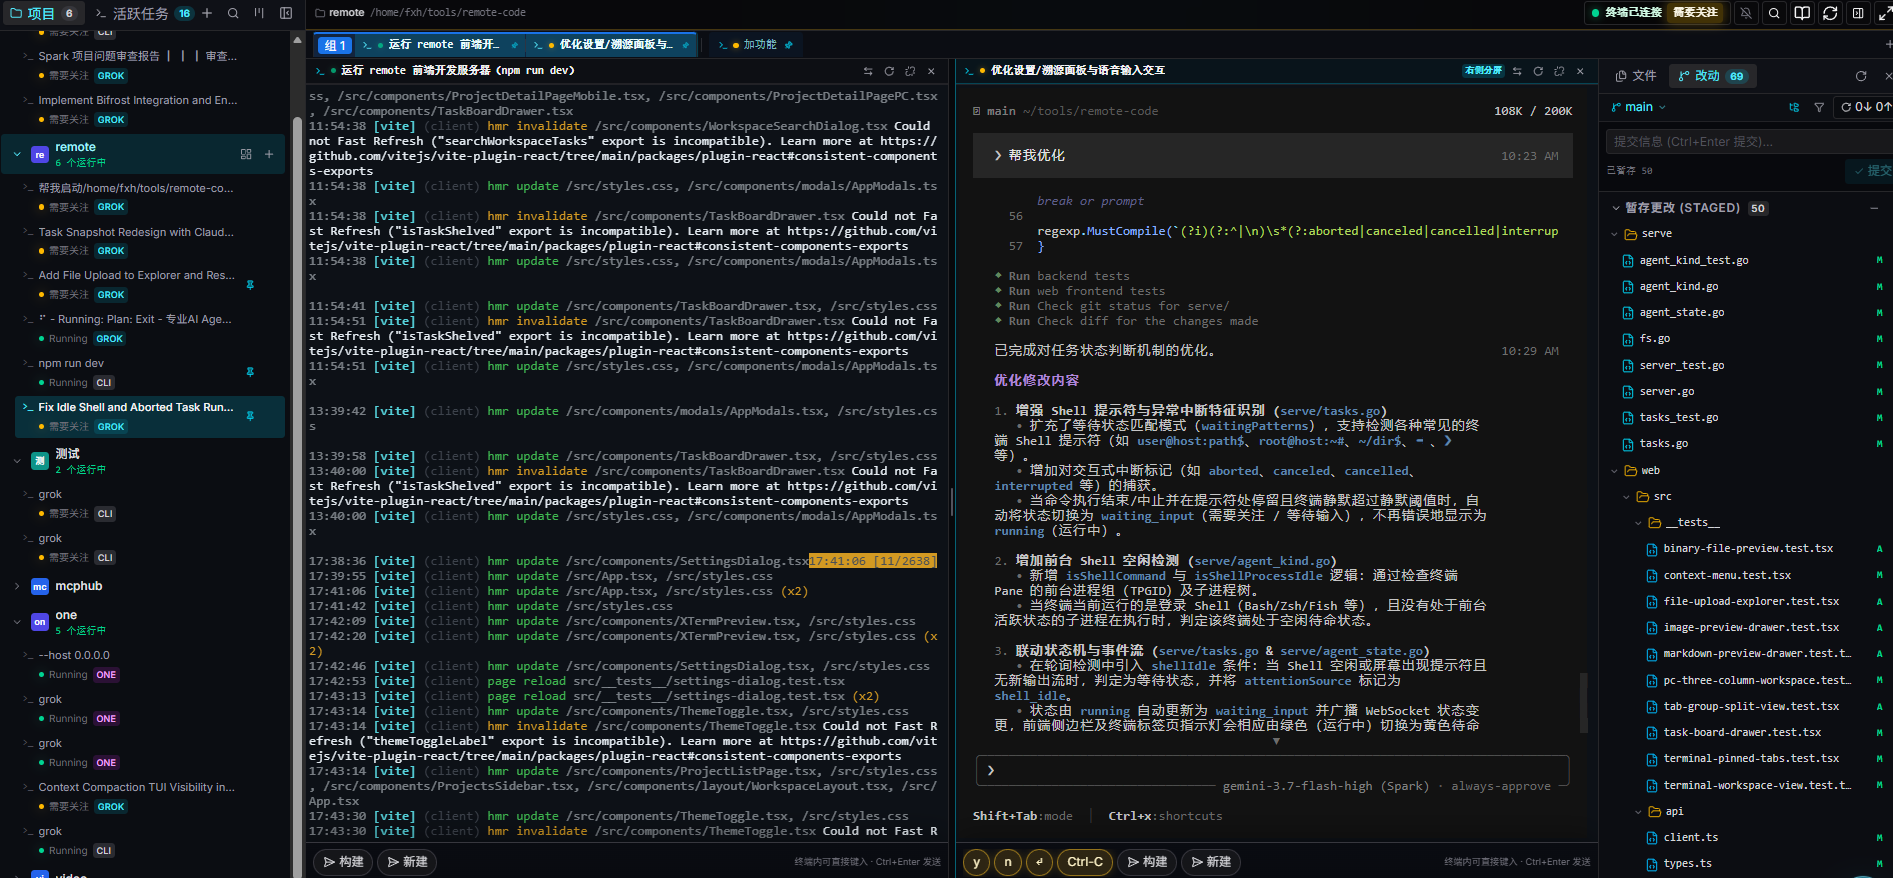This screenshot has height=878, width=1893.
Task: Click the 需要关注 status badge in top bar
Action: point(1695,13)
